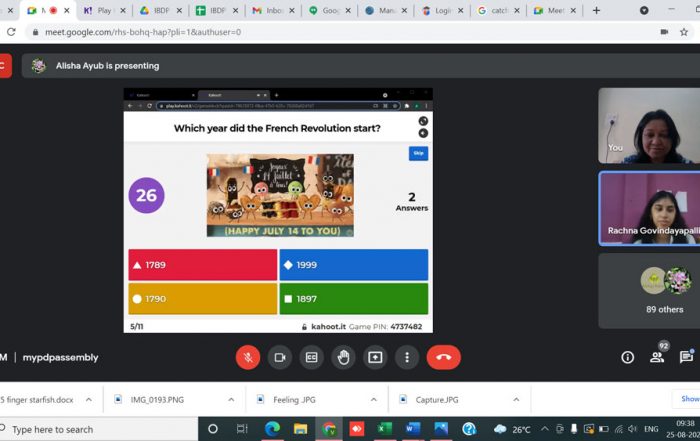Switch to the Login tab

(442, 10)
